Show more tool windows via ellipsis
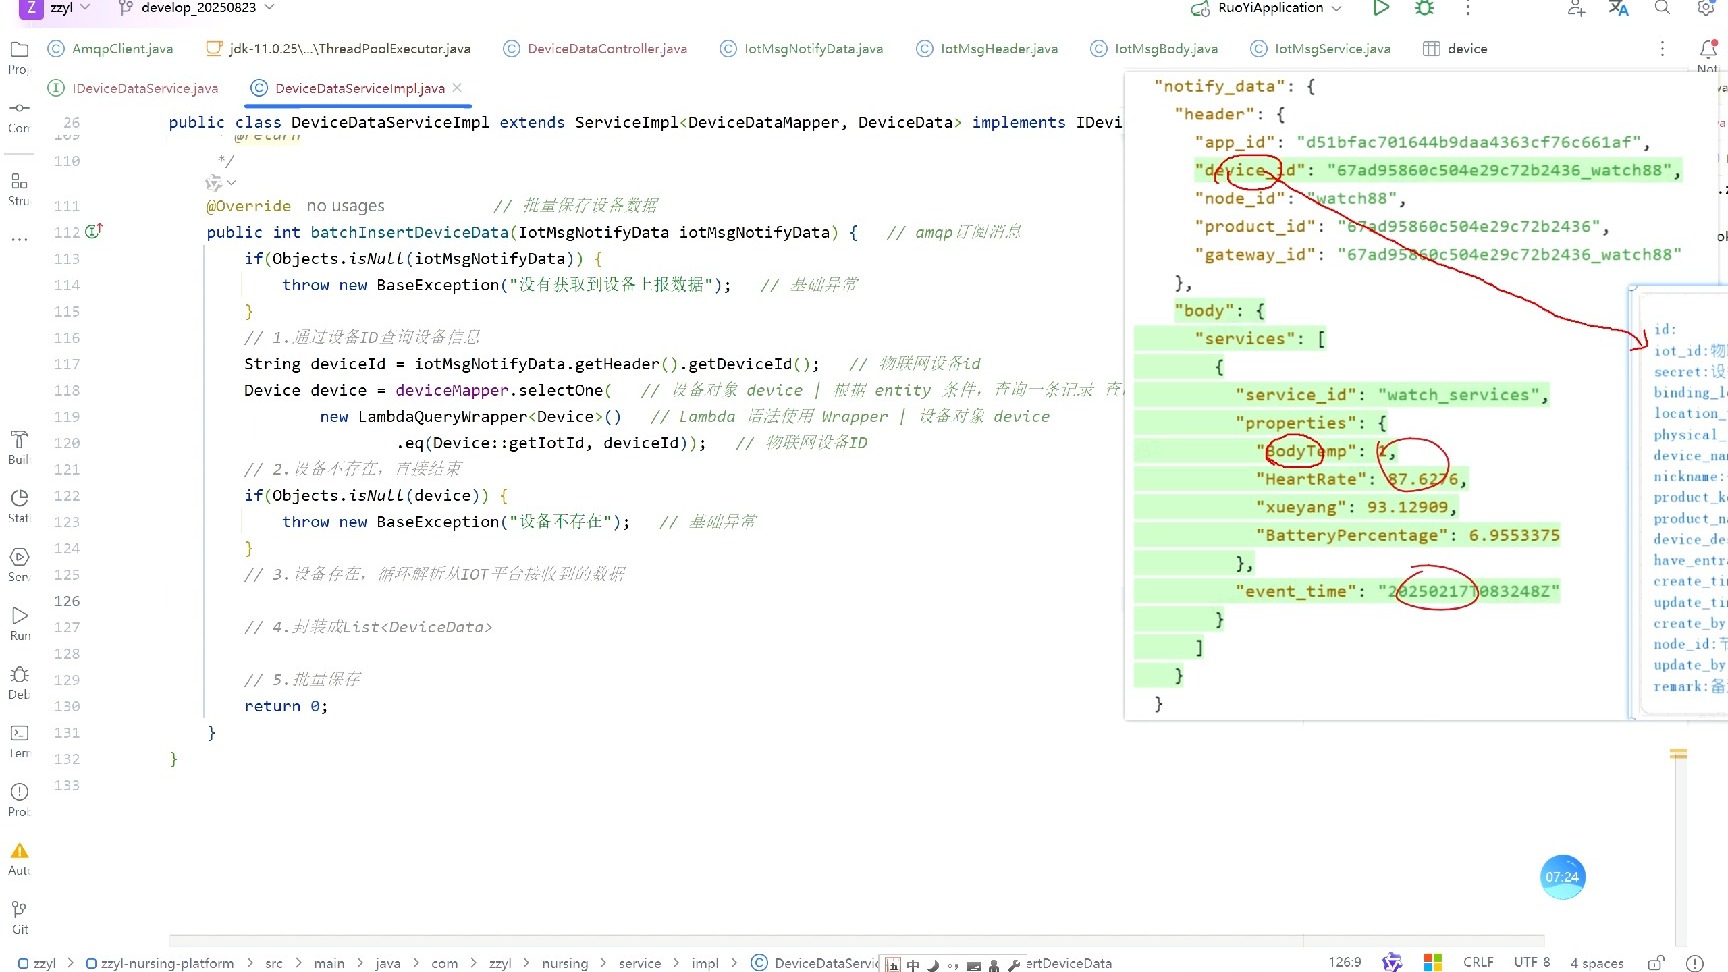The height and width of the screenshot is (972, 1728). [19, 239]
